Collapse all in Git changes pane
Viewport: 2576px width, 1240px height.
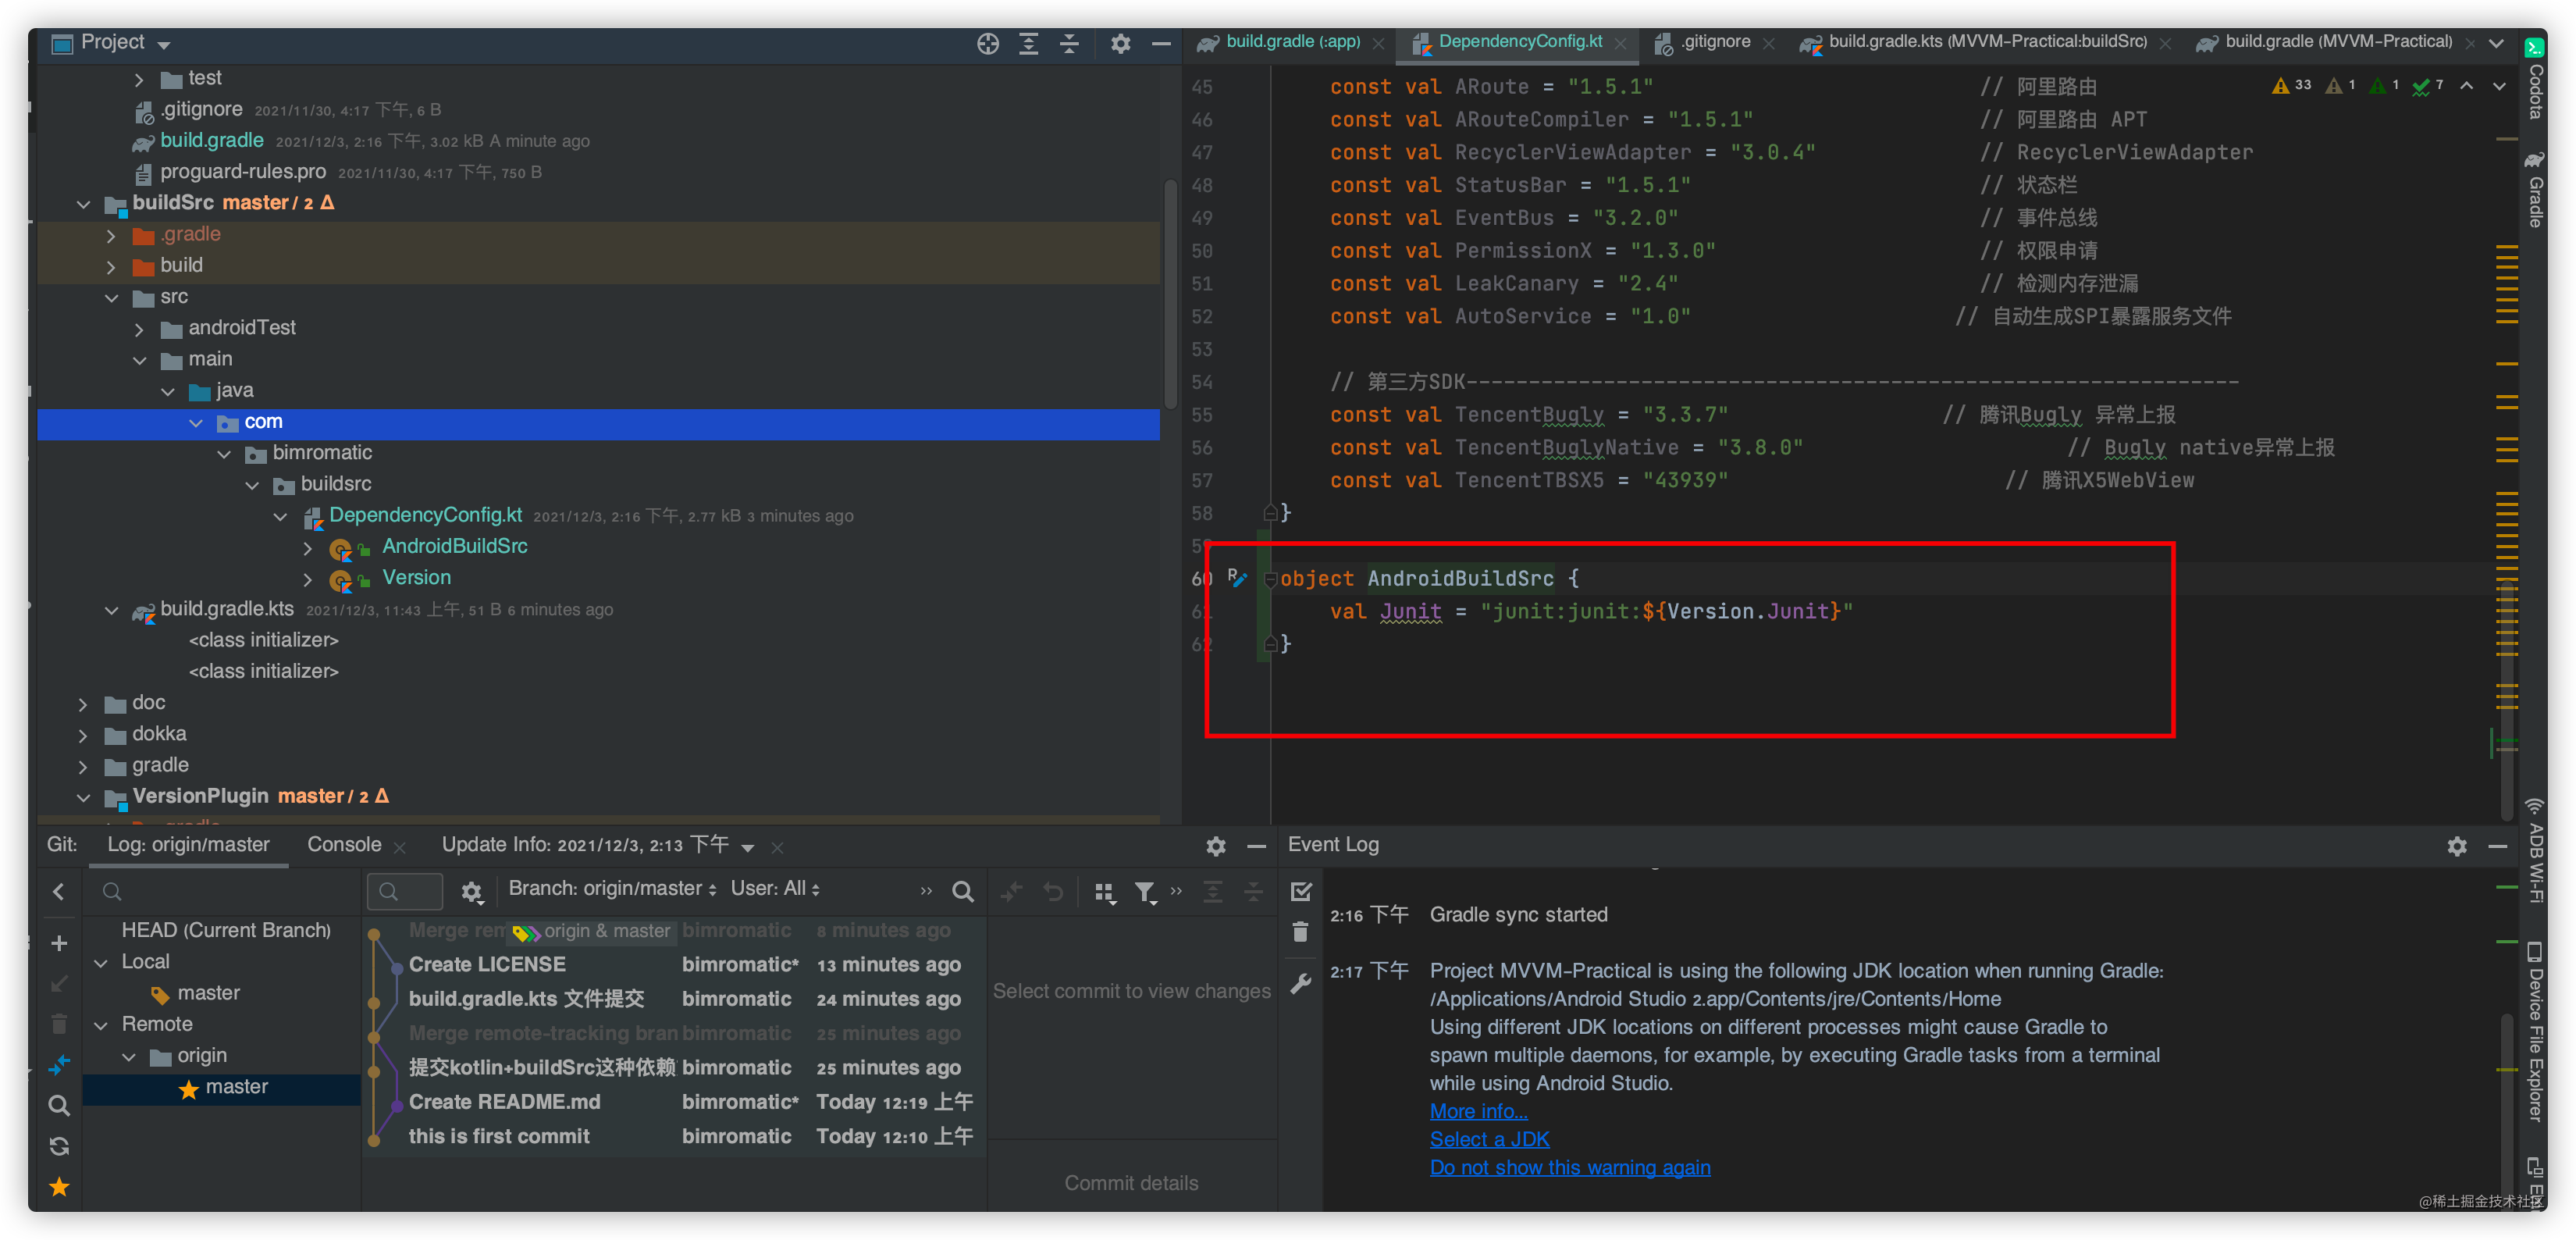pos(1253,891)
